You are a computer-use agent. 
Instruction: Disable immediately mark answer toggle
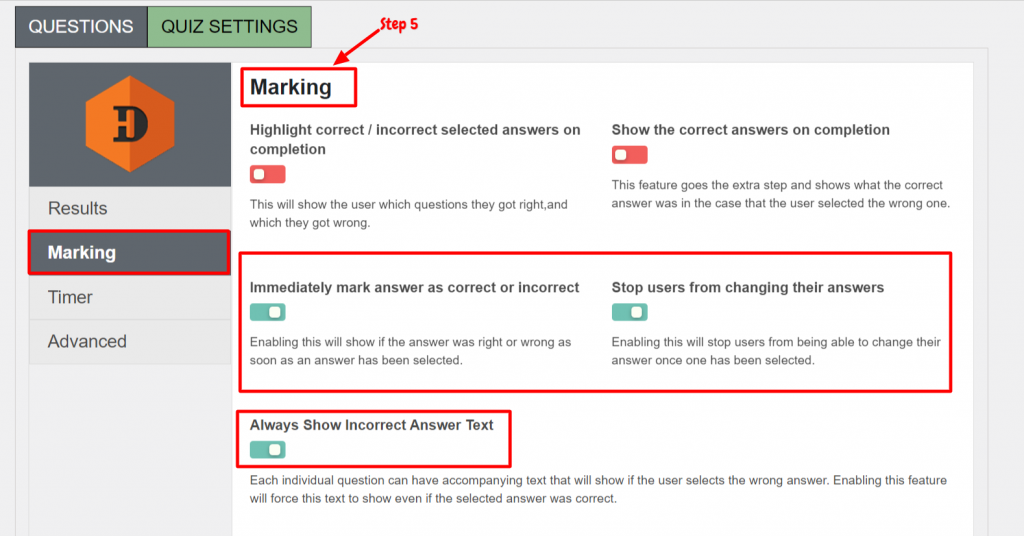[267, 312]
